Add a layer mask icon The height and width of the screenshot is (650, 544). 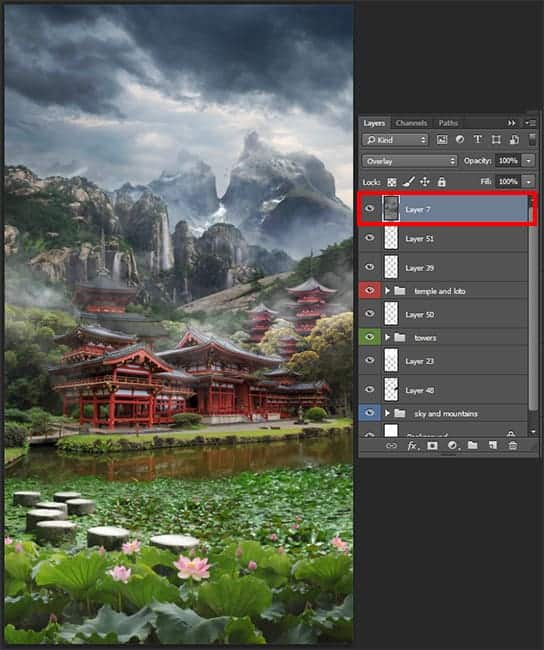(432, 446)
